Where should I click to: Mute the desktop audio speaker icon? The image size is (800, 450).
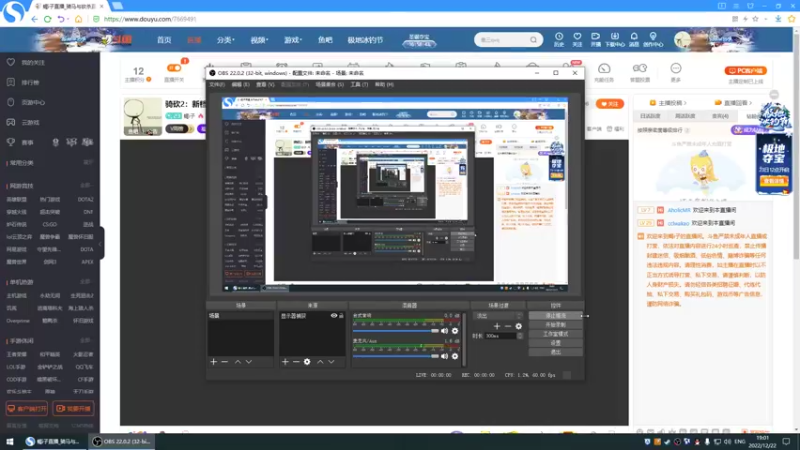pos(444,331)
